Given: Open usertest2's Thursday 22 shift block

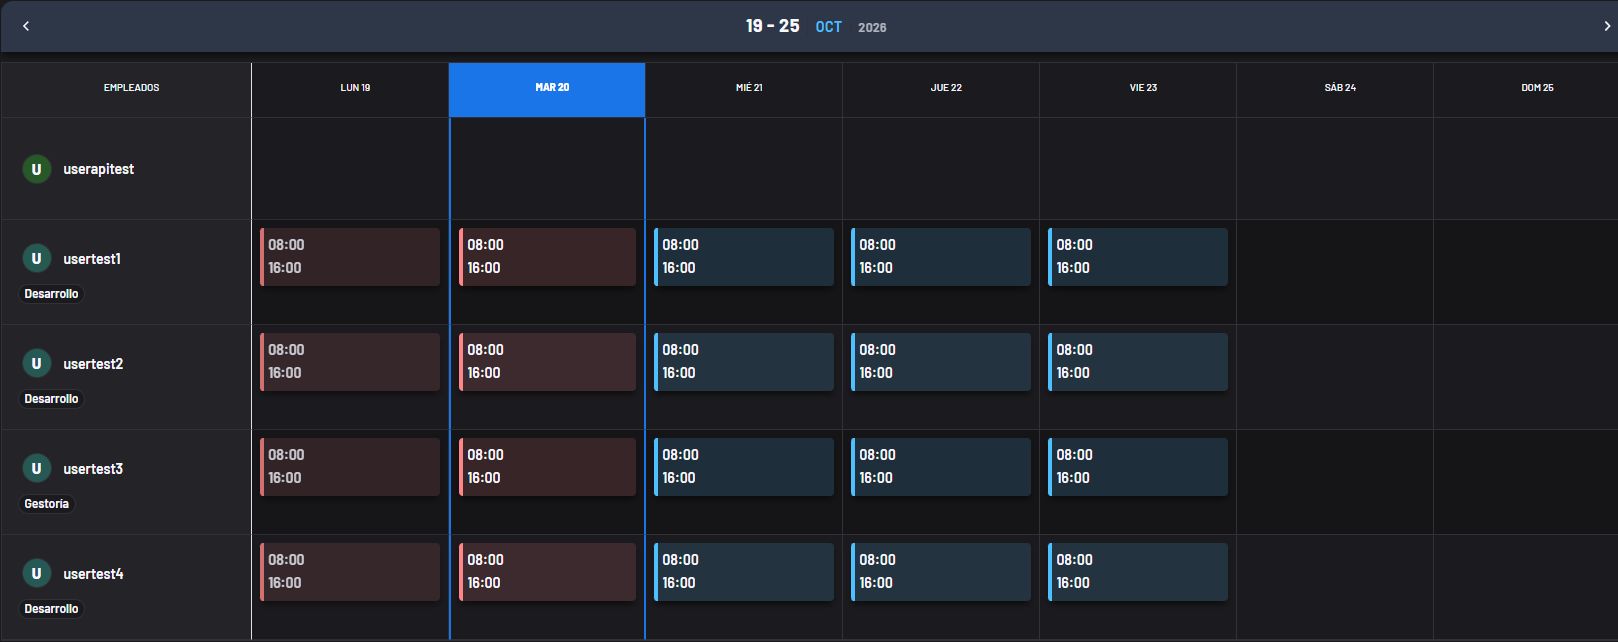Looking at the screenshot, I should [x=941, y=362].
